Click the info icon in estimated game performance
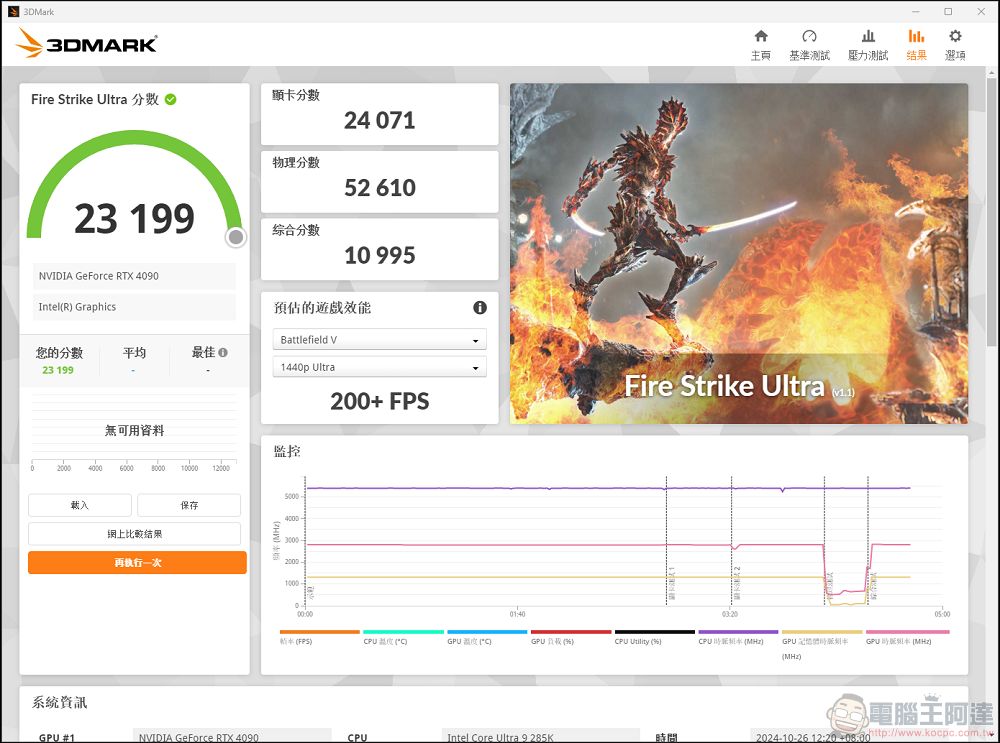 coord(480,307)
